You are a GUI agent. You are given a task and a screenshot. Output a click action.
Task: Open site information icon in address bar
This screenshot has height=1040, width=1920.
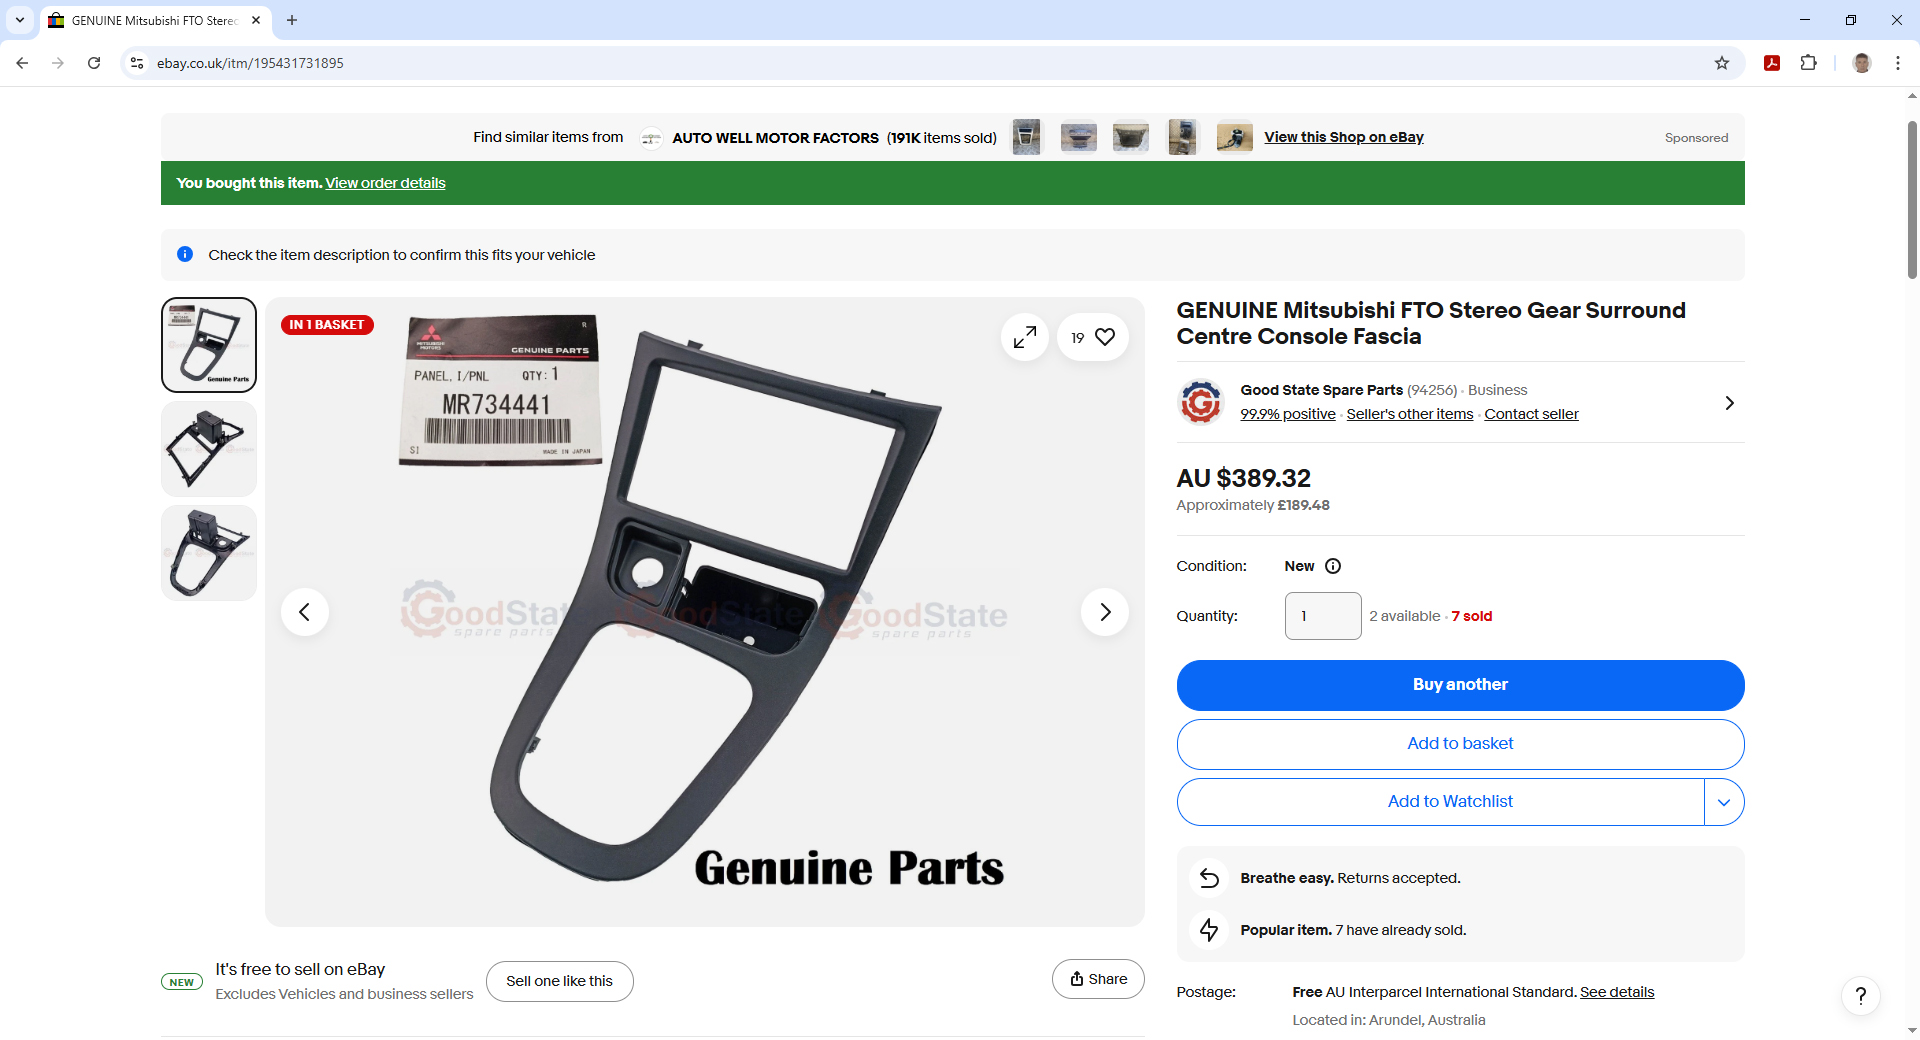(x=137, y=63)
